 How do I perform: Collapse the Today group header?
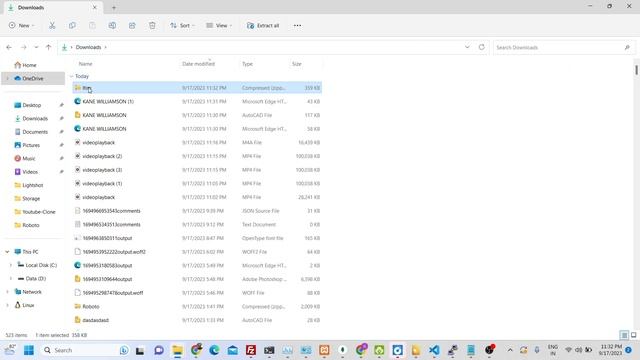tap(72, 76)
